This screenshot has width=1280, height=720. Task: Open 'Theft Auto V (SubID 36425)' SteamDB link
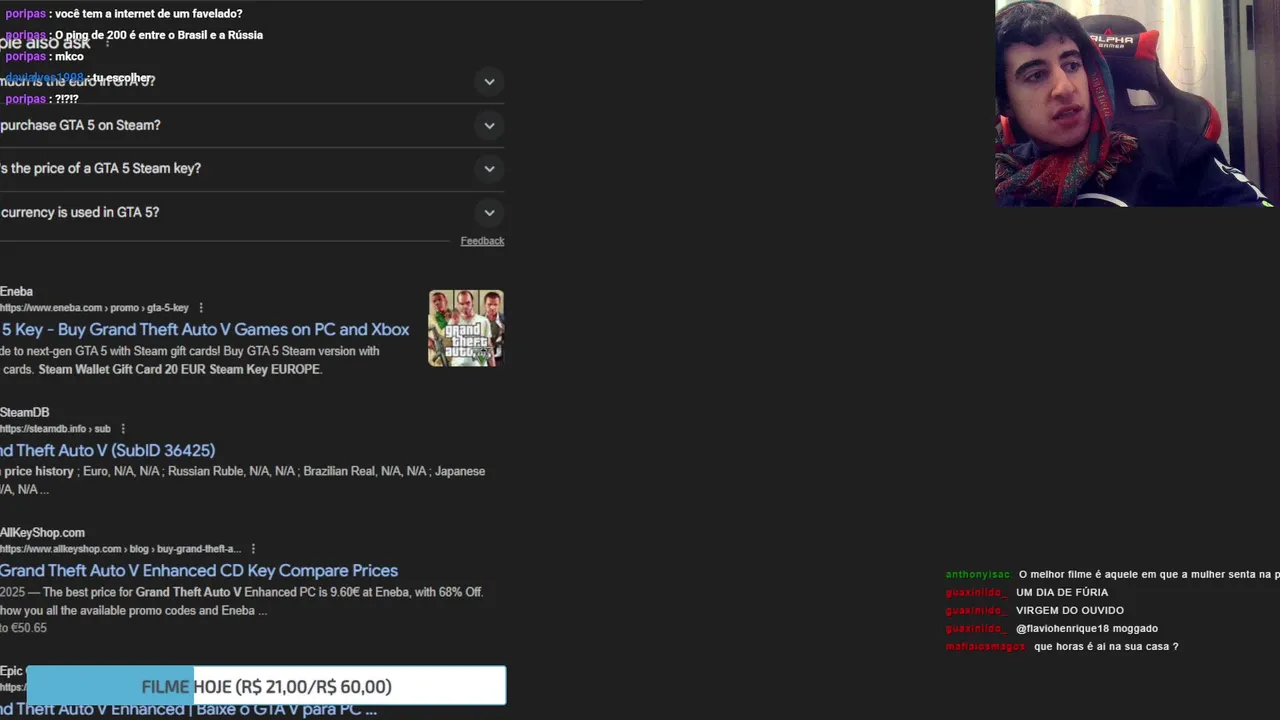tap(107, 451)
